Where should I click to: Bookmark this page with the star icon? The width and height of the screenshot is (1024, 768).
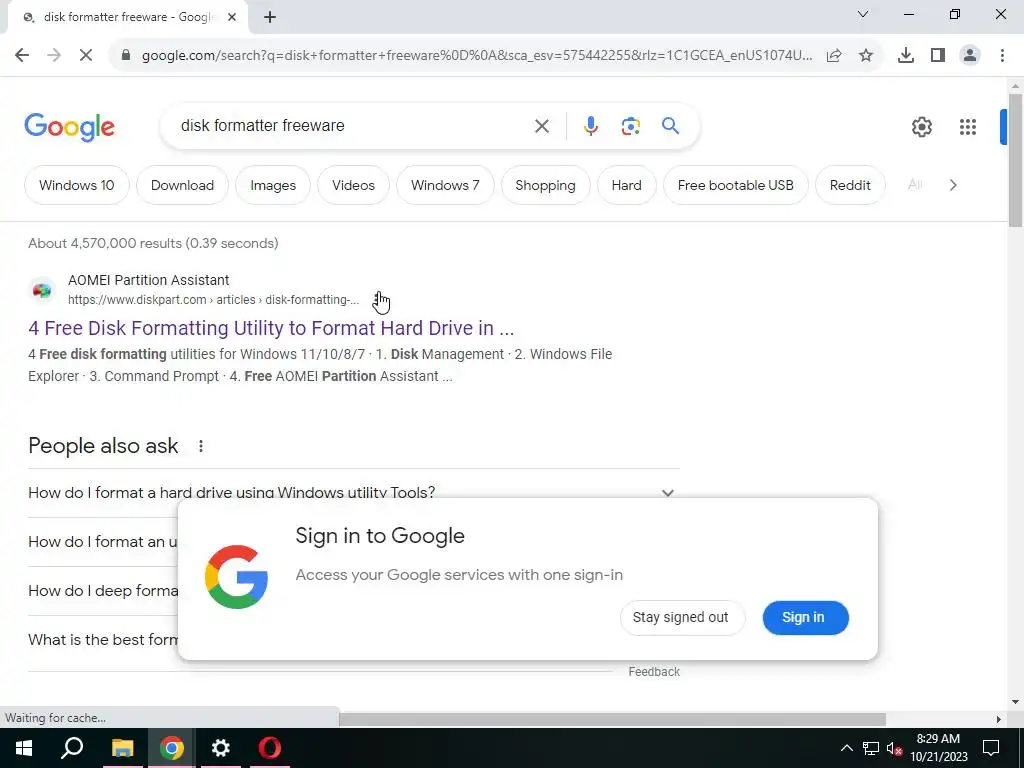click(866, 56)
